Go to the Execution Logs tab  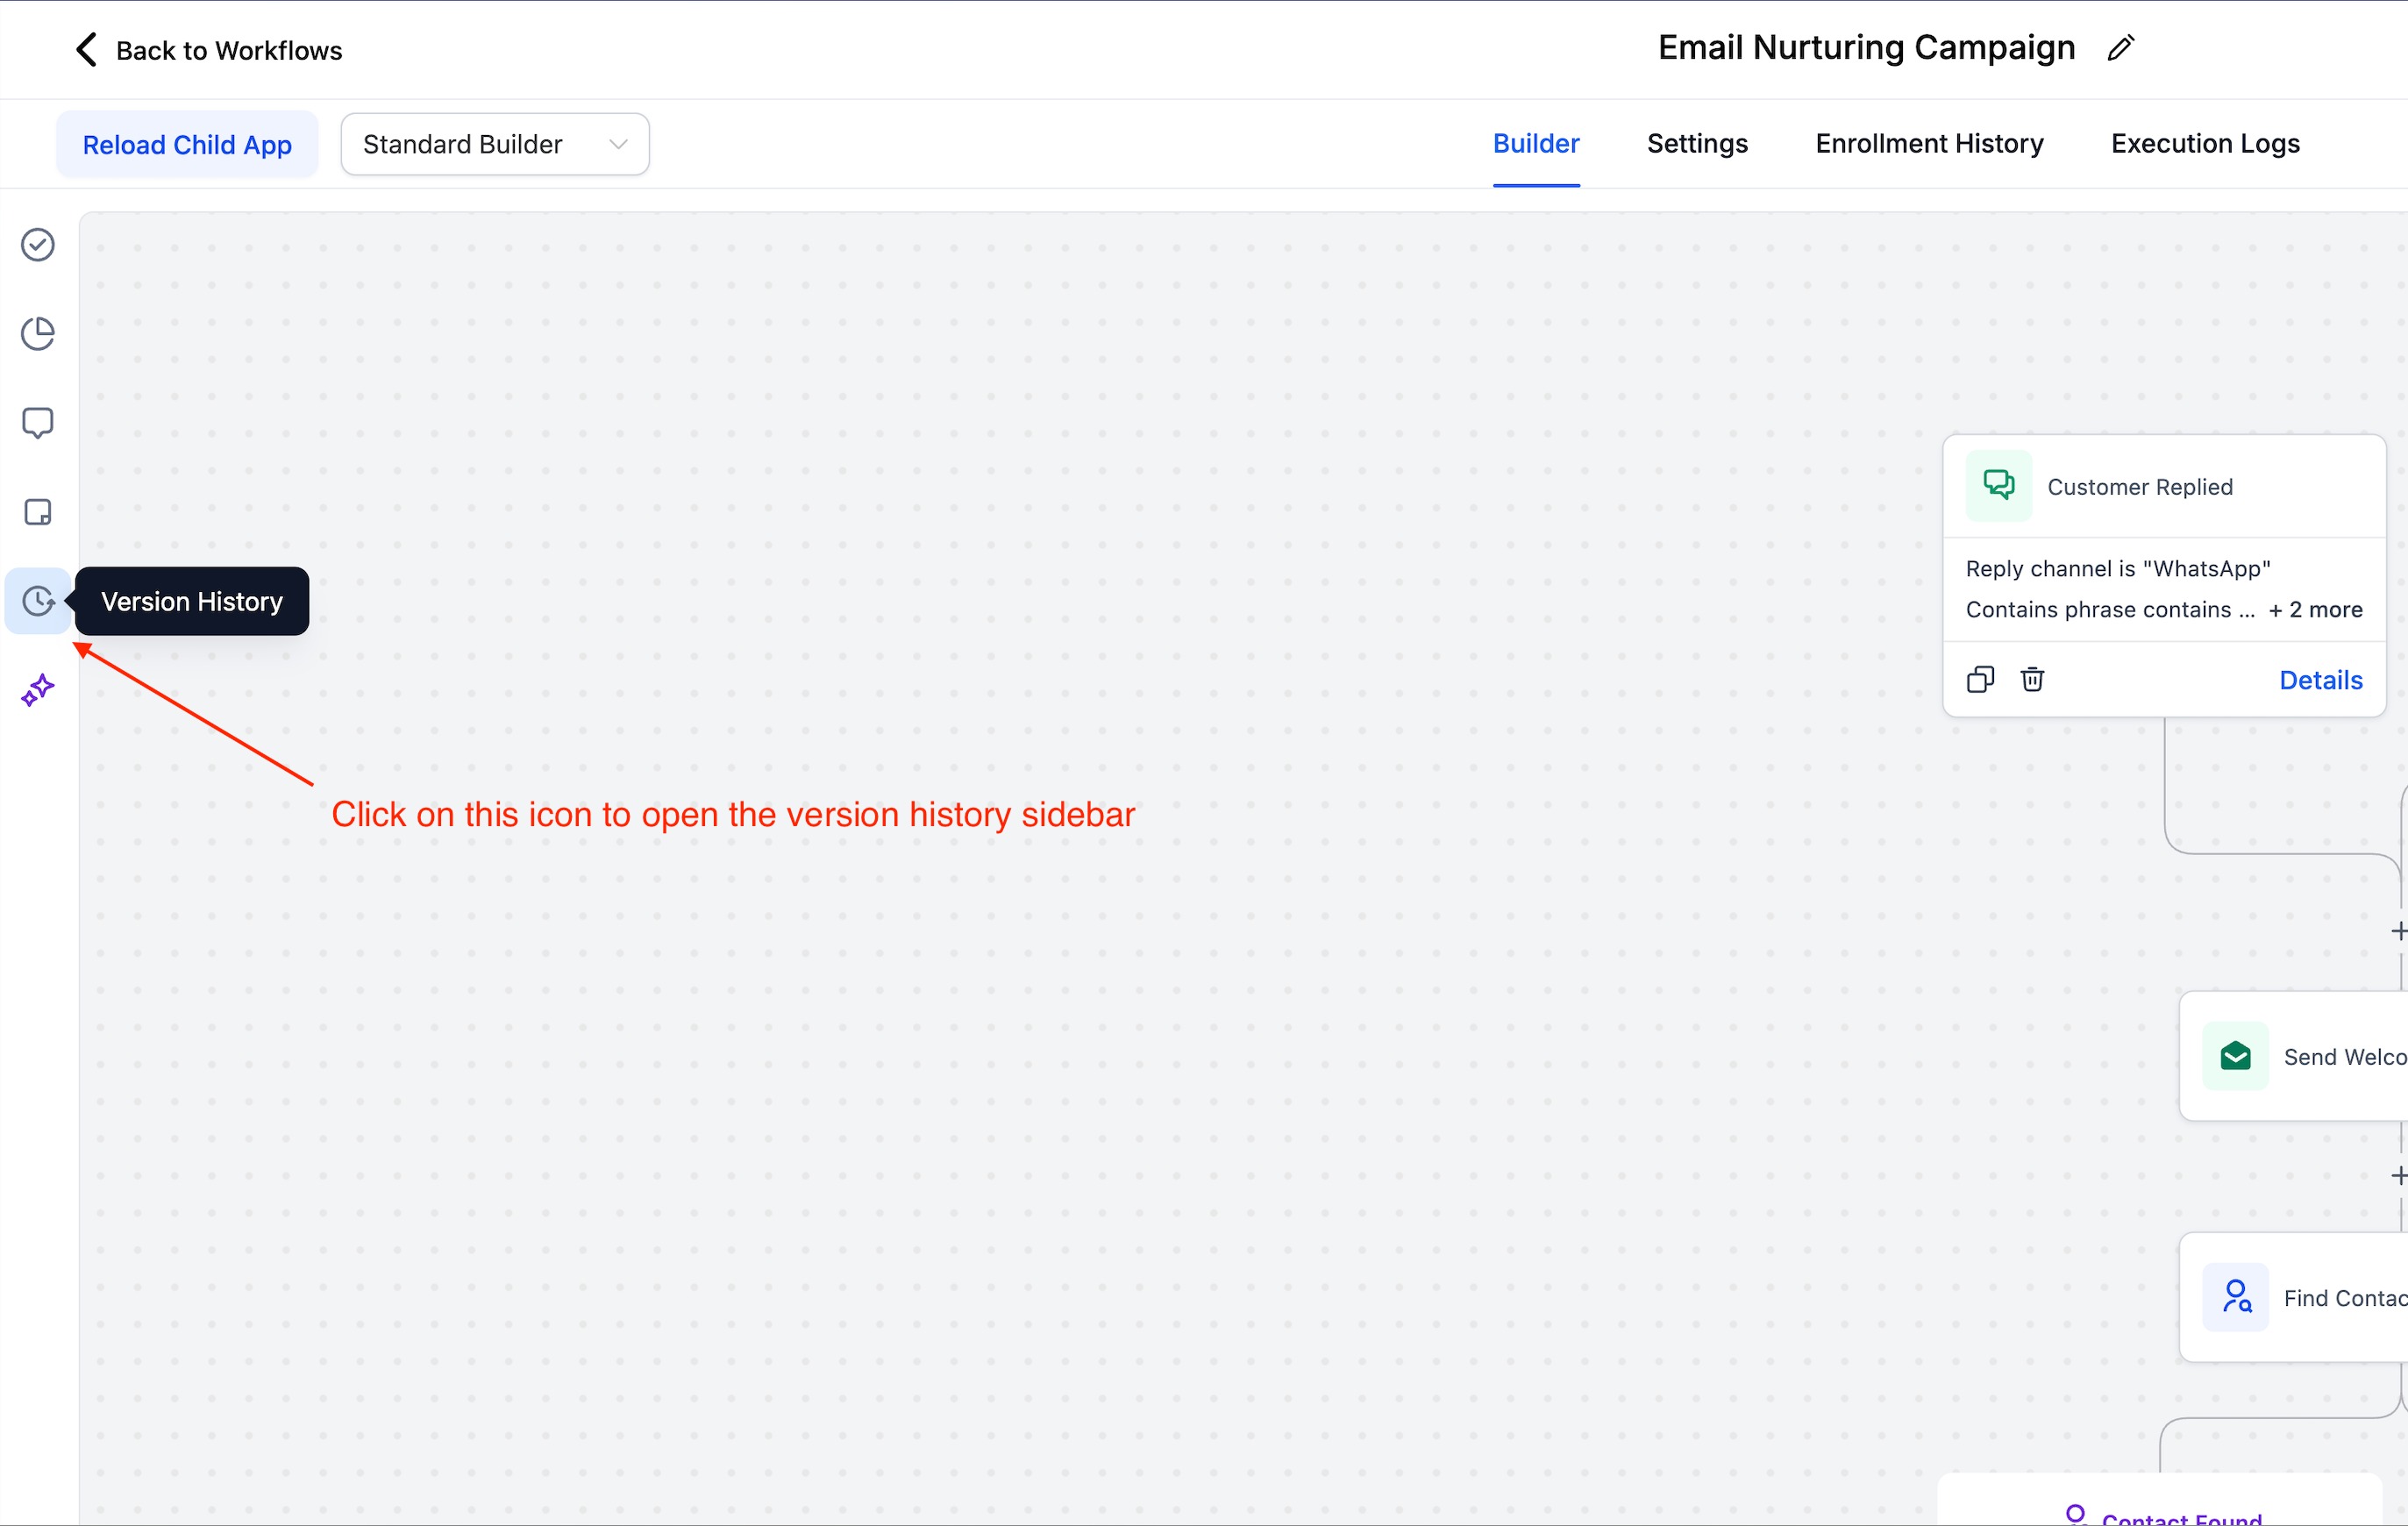2205,144
